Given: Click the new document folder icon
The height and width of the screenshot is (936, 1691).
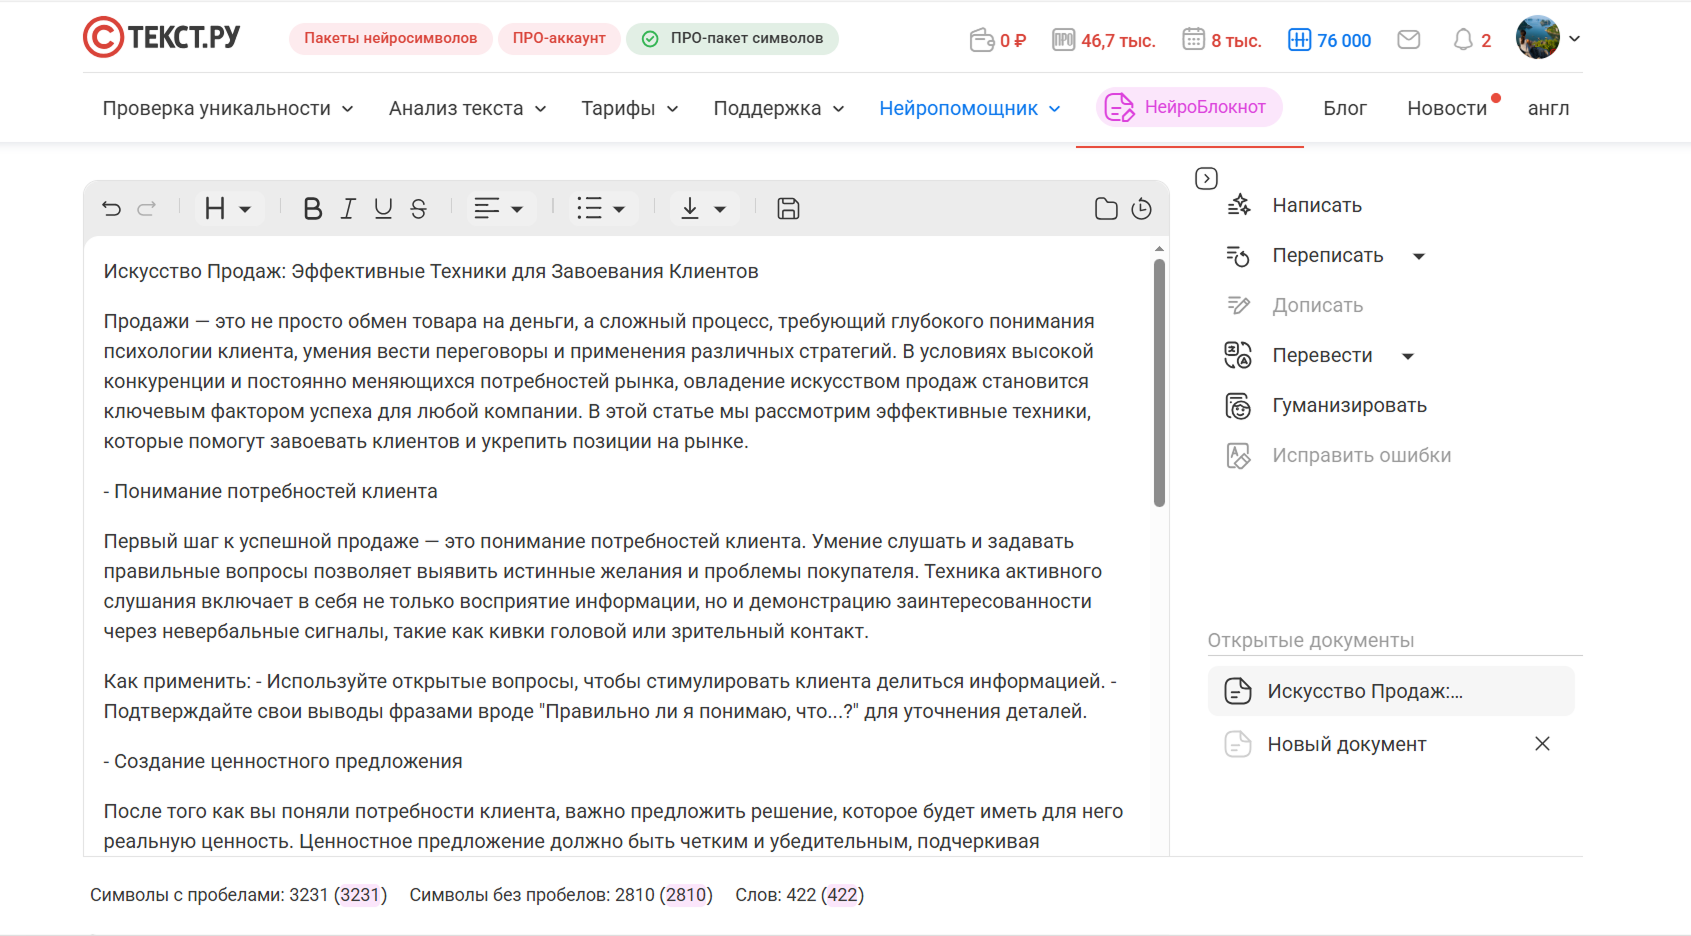Looking at the screenshot, I should pyautogui.click(x=1105, y=208).
